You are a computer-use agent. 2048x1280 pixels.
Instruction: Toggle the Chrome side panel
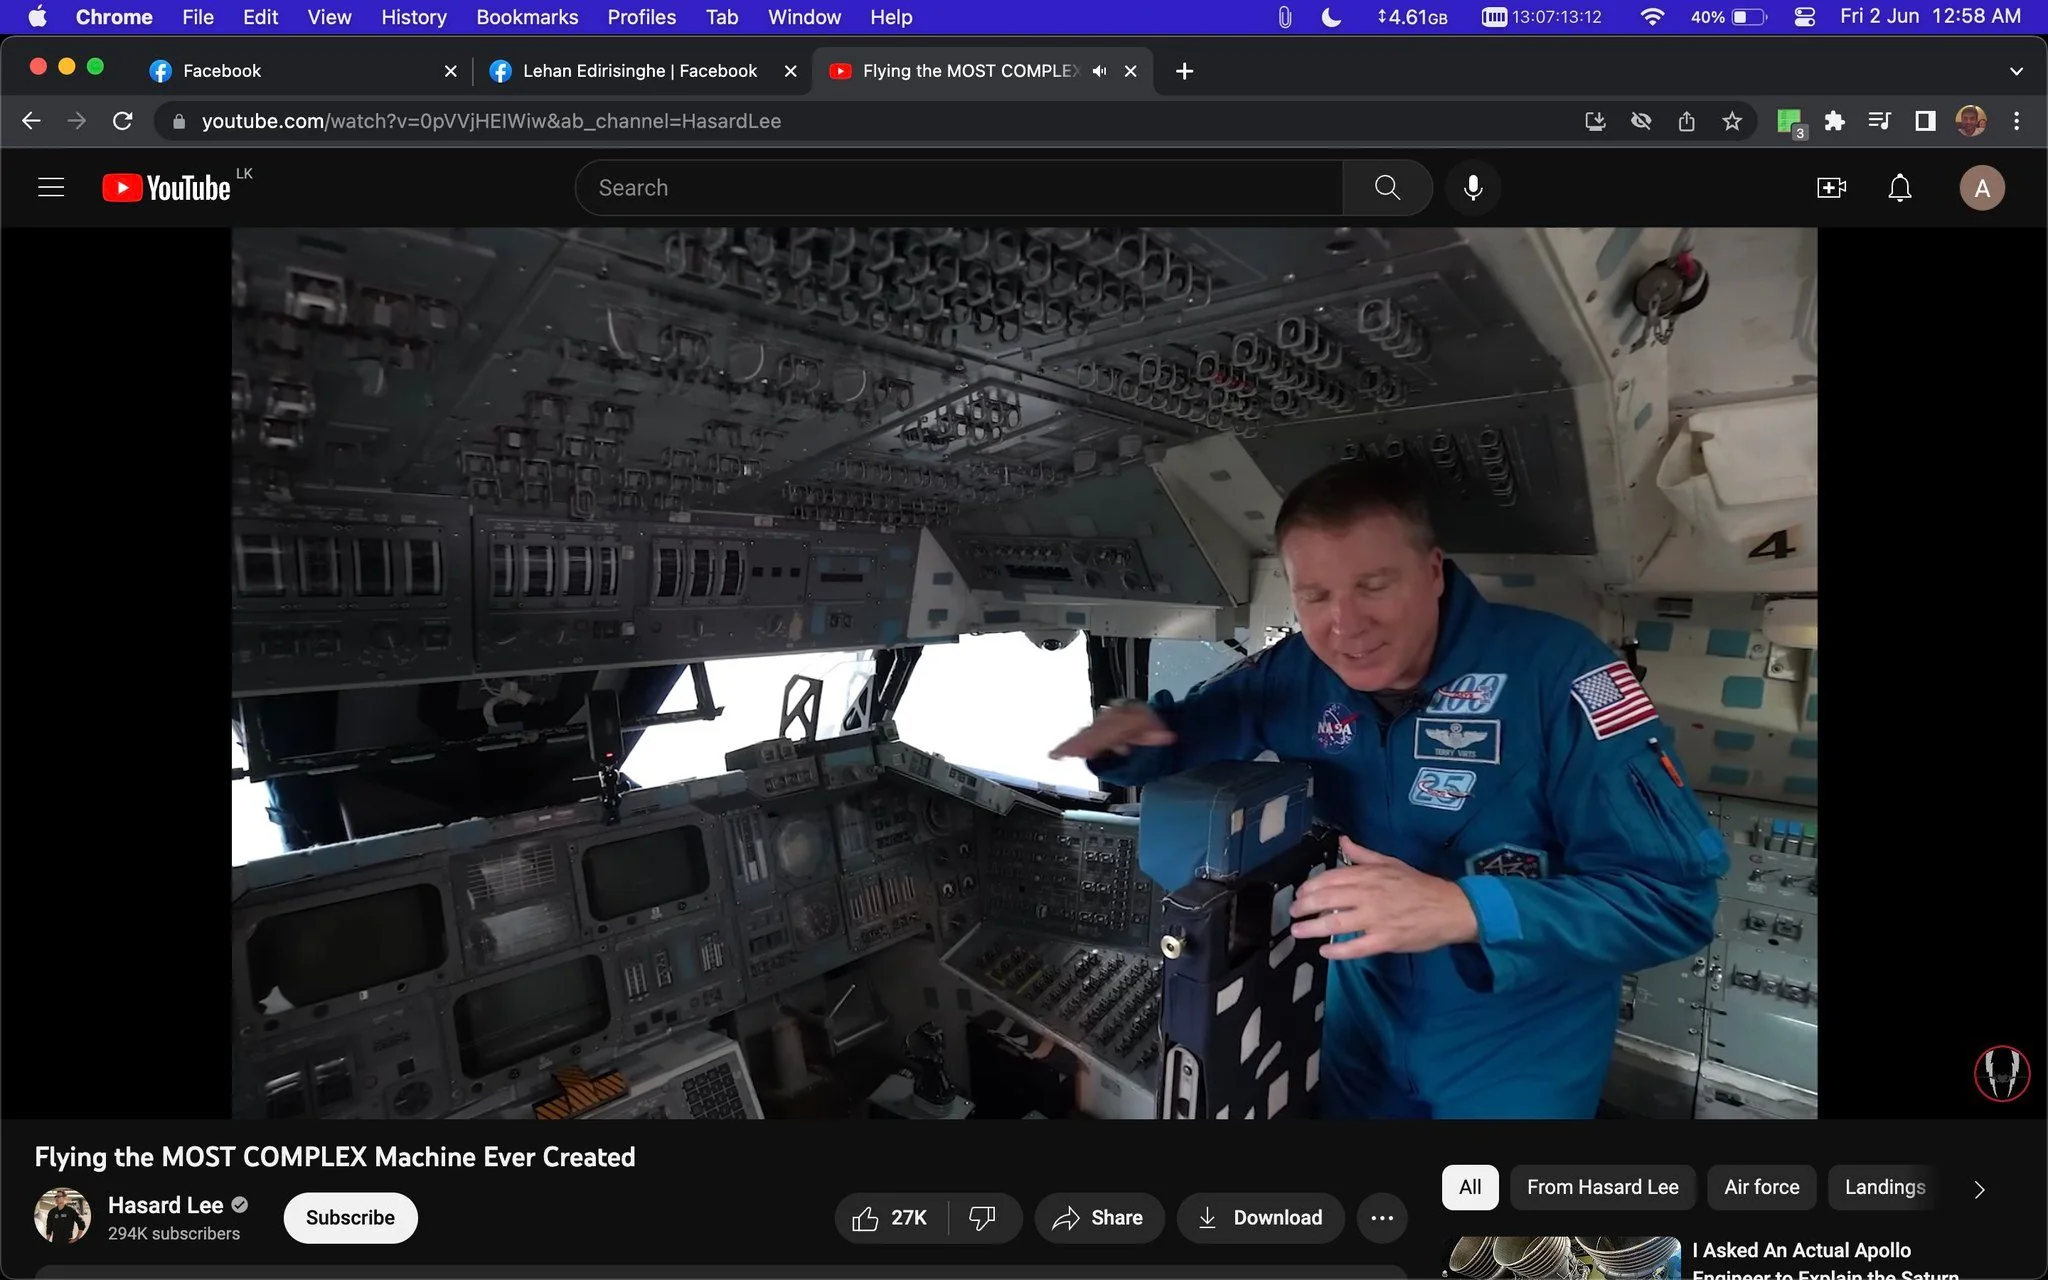click(1925, 121)
